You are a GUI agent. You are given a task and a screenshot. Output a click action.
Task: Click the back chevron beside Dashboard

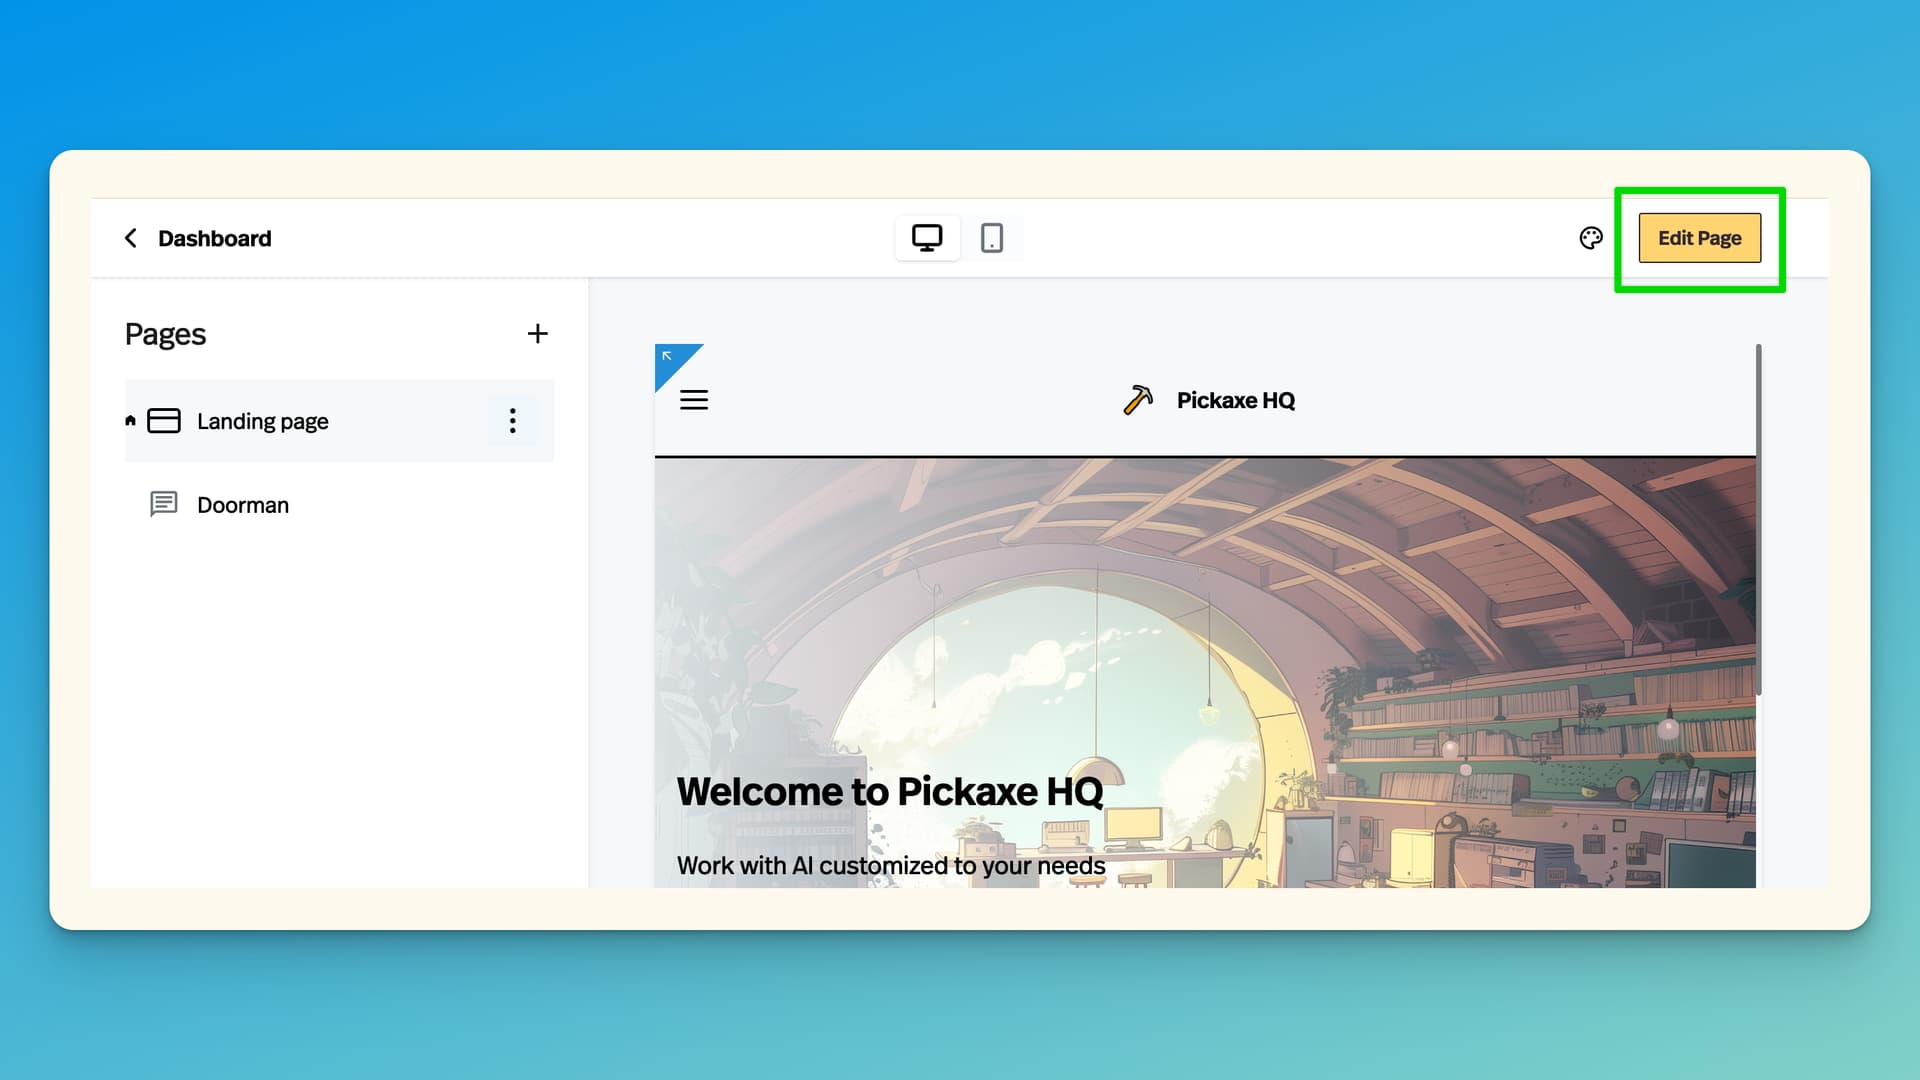131,238
